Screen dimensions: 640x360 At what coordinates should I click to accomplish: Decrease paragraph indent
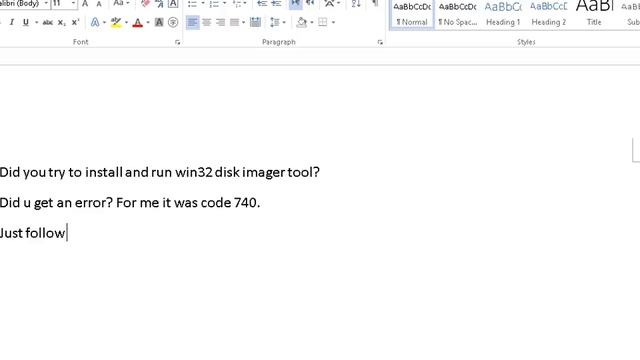262,4
